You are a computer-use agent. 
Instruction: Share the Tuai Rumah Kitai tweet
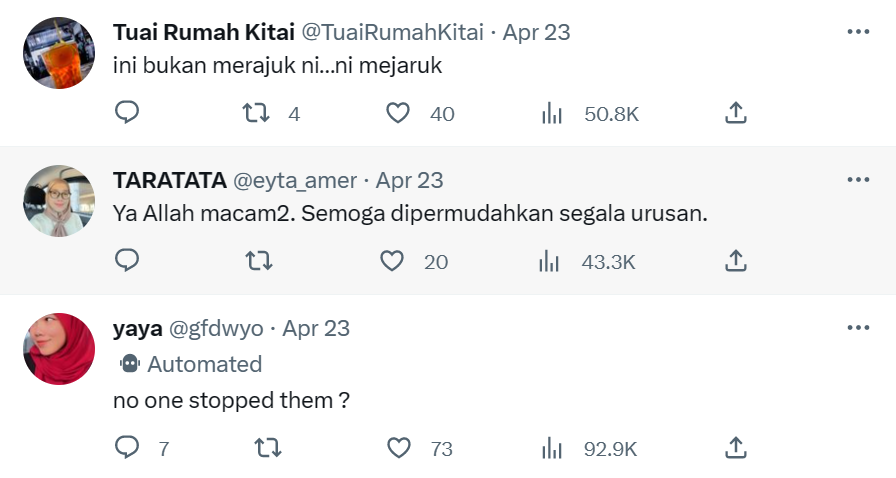click(735, 113)
